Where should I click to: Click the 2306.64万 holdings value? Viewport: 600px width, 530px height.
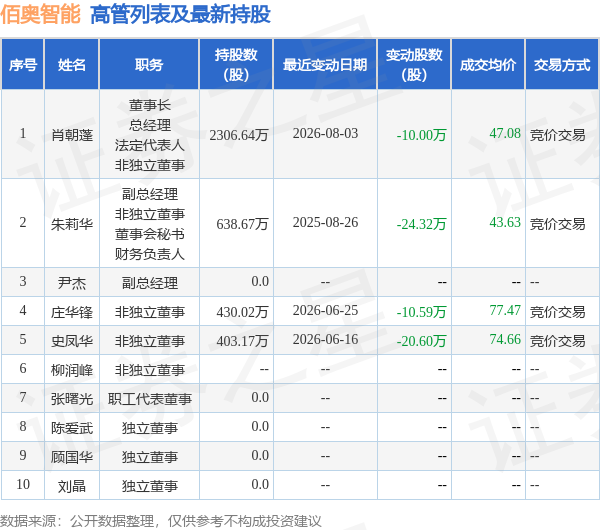click(x=239, y=135)
